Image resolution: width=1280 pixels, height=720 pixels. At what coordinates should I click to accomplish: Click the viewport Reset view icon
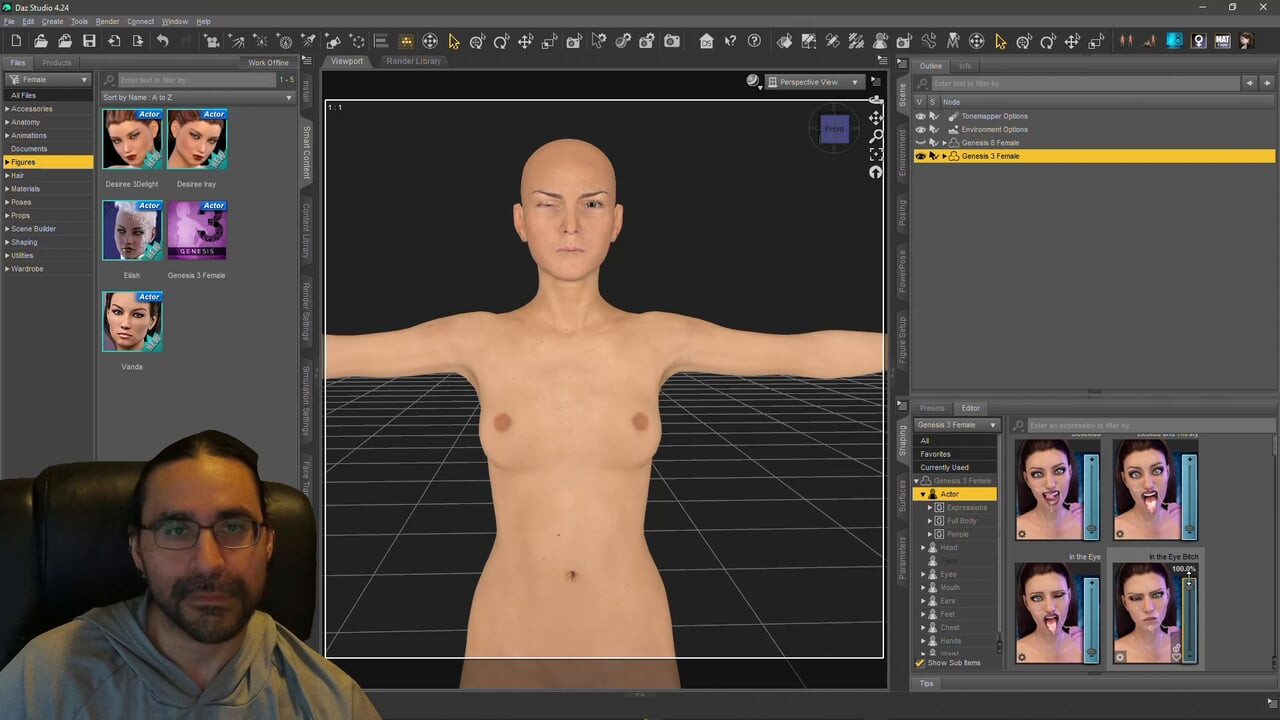[876, 172]
